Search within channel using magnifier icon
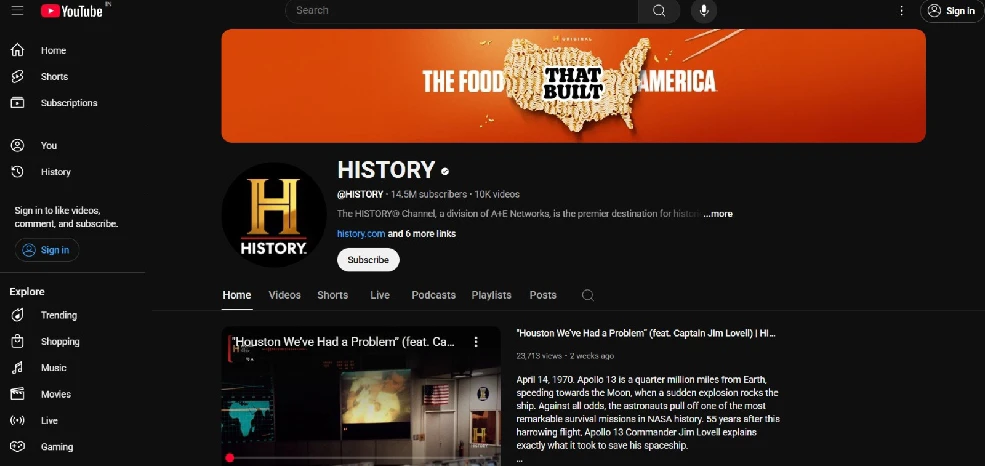This screenshot has width=985, height=466. click(588, 295)
